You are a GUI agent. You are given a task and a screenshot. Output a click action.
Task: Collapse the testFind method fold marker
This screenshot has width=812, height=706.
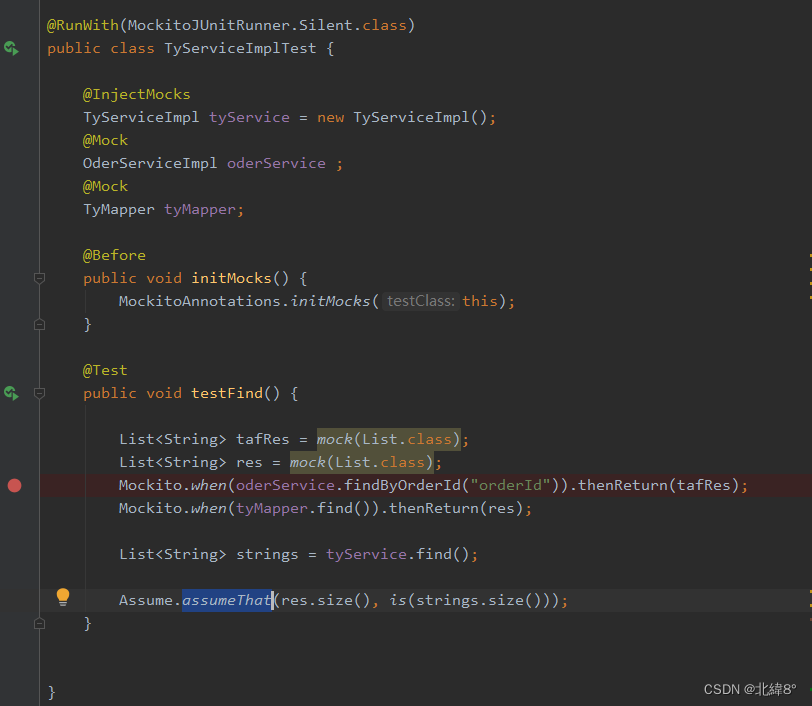(39, 393)
